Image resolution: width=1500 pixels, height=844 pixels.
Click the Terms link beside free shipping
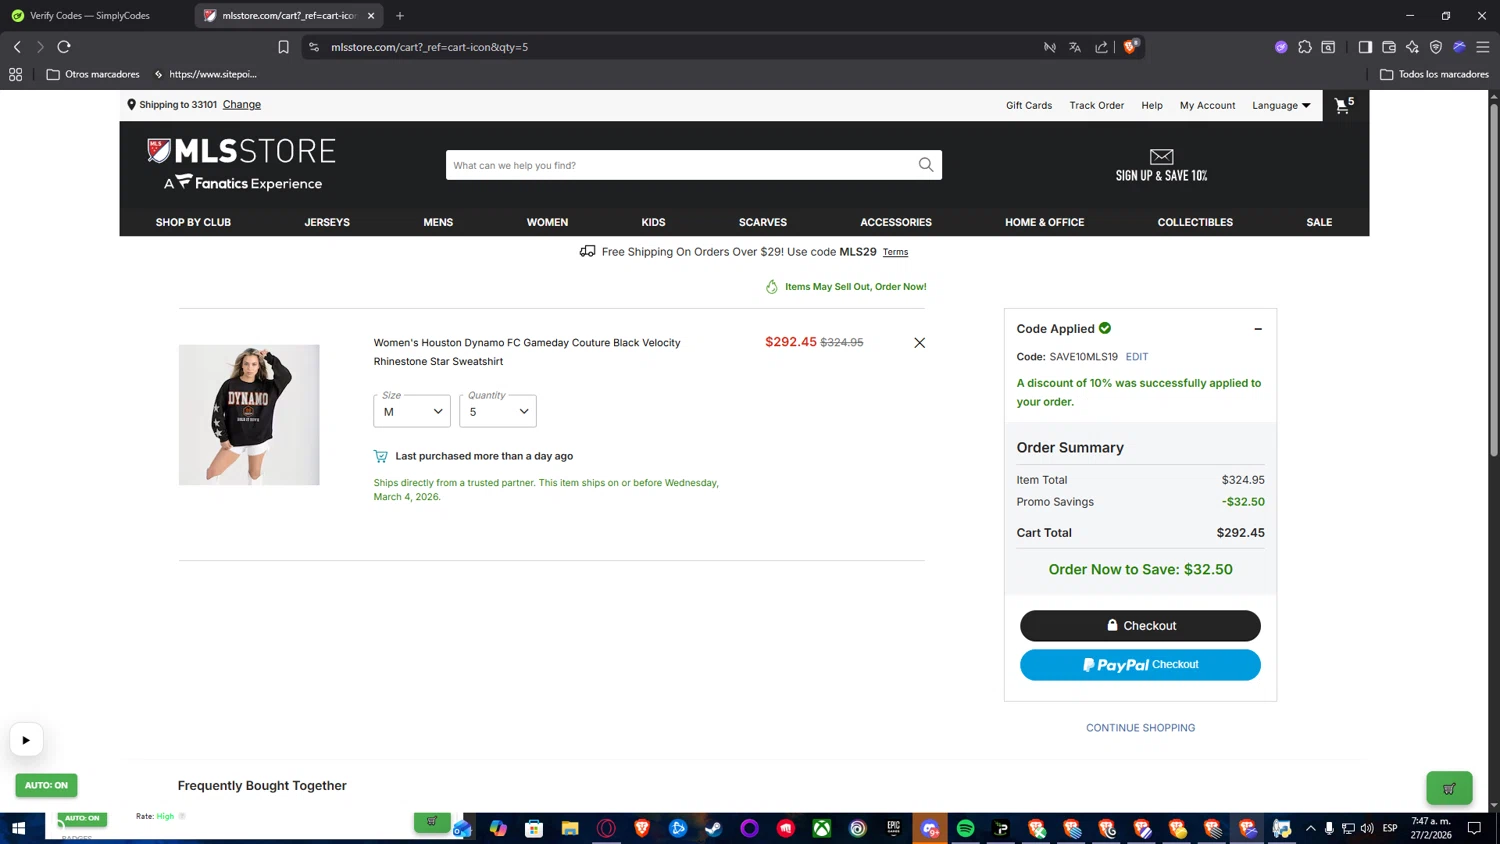(895, 252)
